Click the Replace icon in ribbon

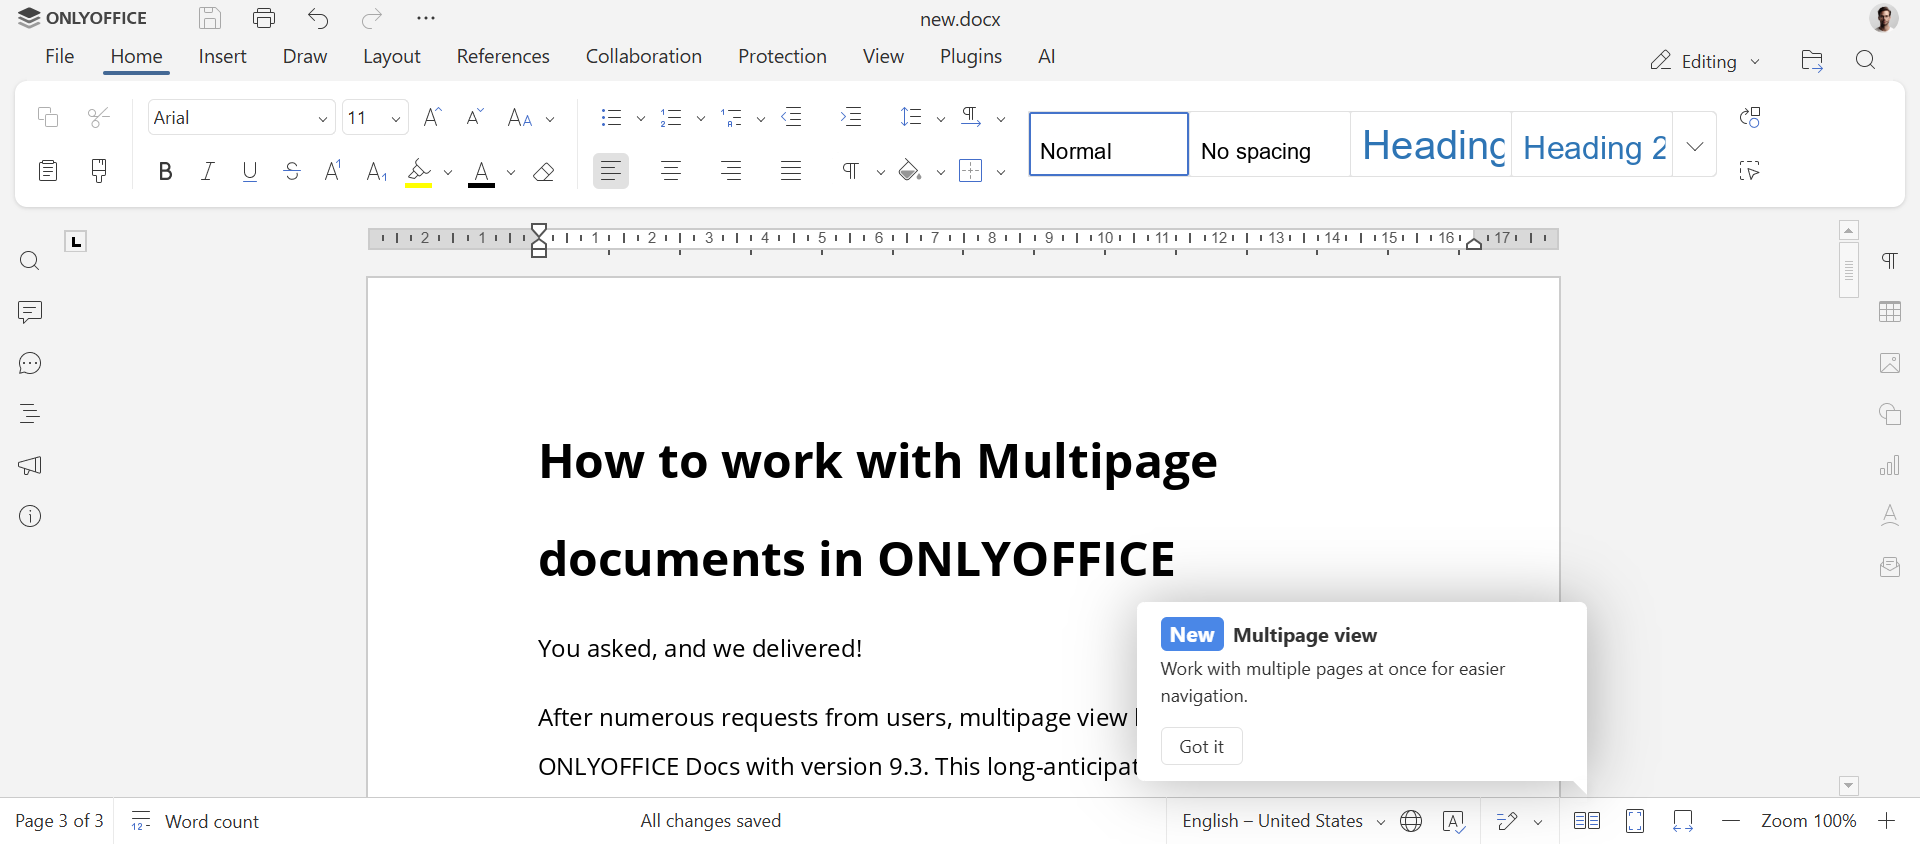click(x=1749, y=117)
